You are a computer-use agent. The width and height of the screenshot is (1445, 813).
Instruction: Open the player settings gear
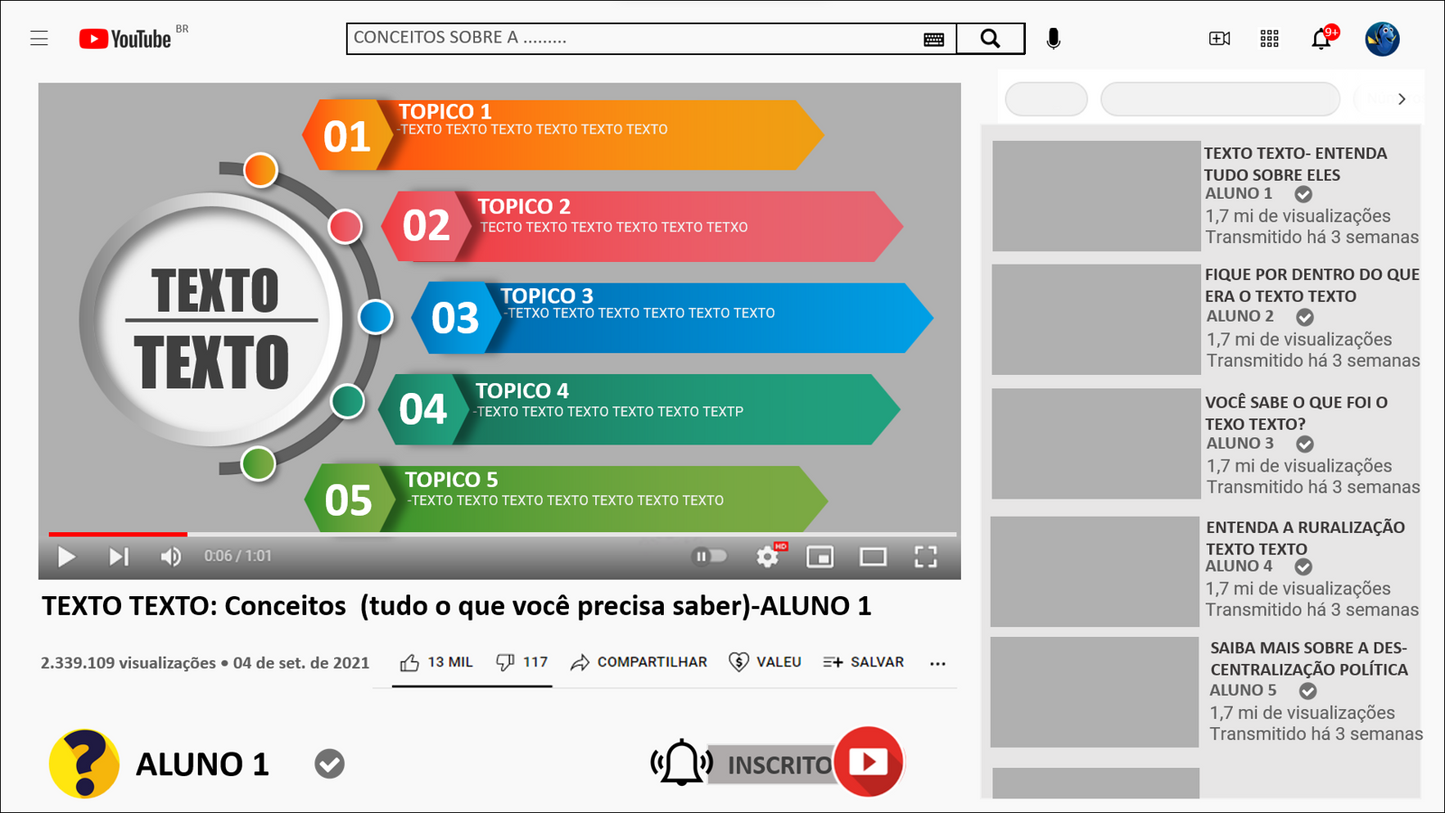[768, 557]
